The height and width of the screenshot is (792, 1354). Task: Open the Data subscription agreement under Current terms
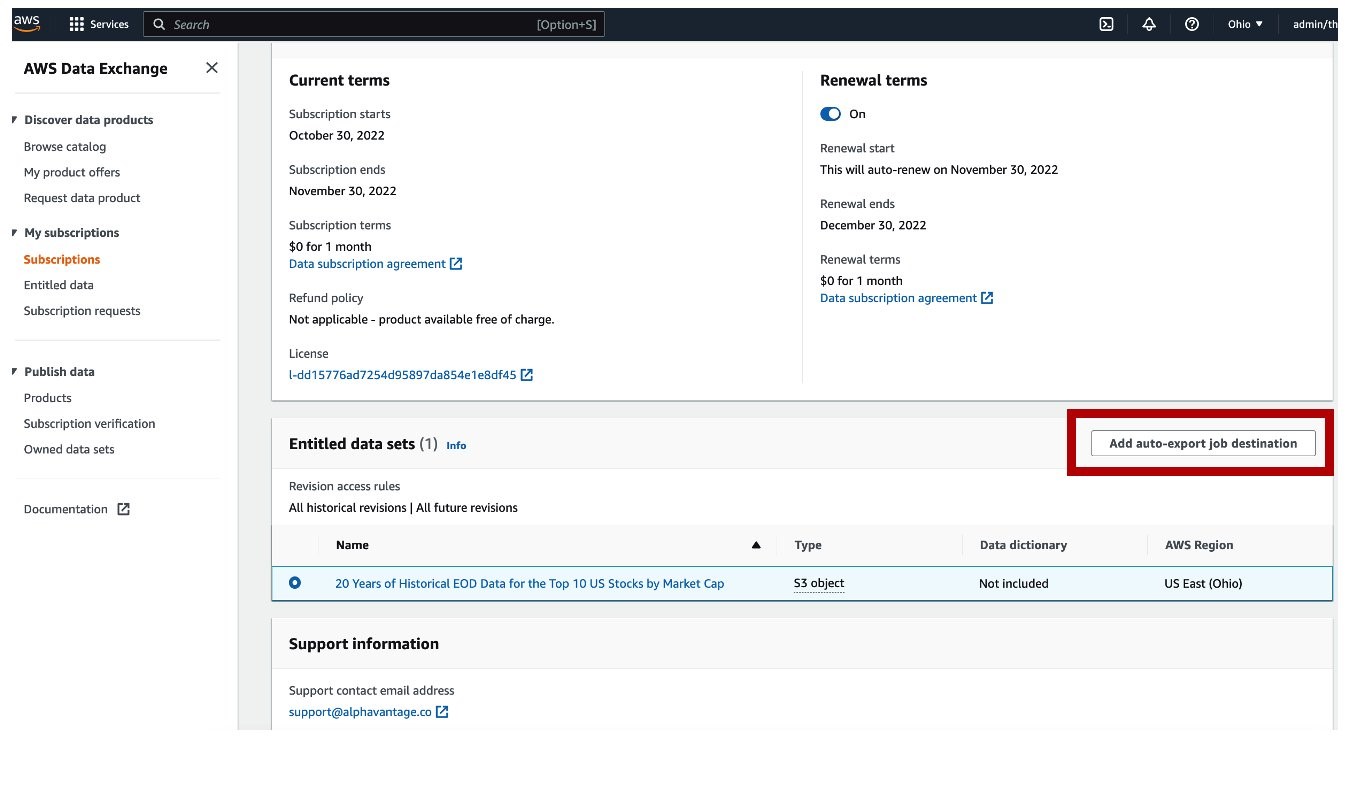pyautogui.click(x=367, y=264)
